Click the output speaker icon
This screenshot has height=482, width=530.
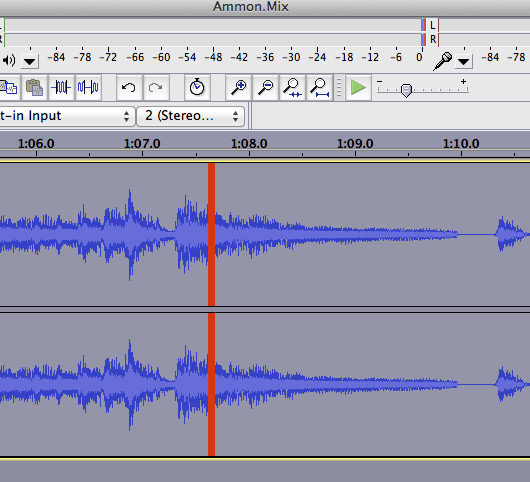click(9, 61)
